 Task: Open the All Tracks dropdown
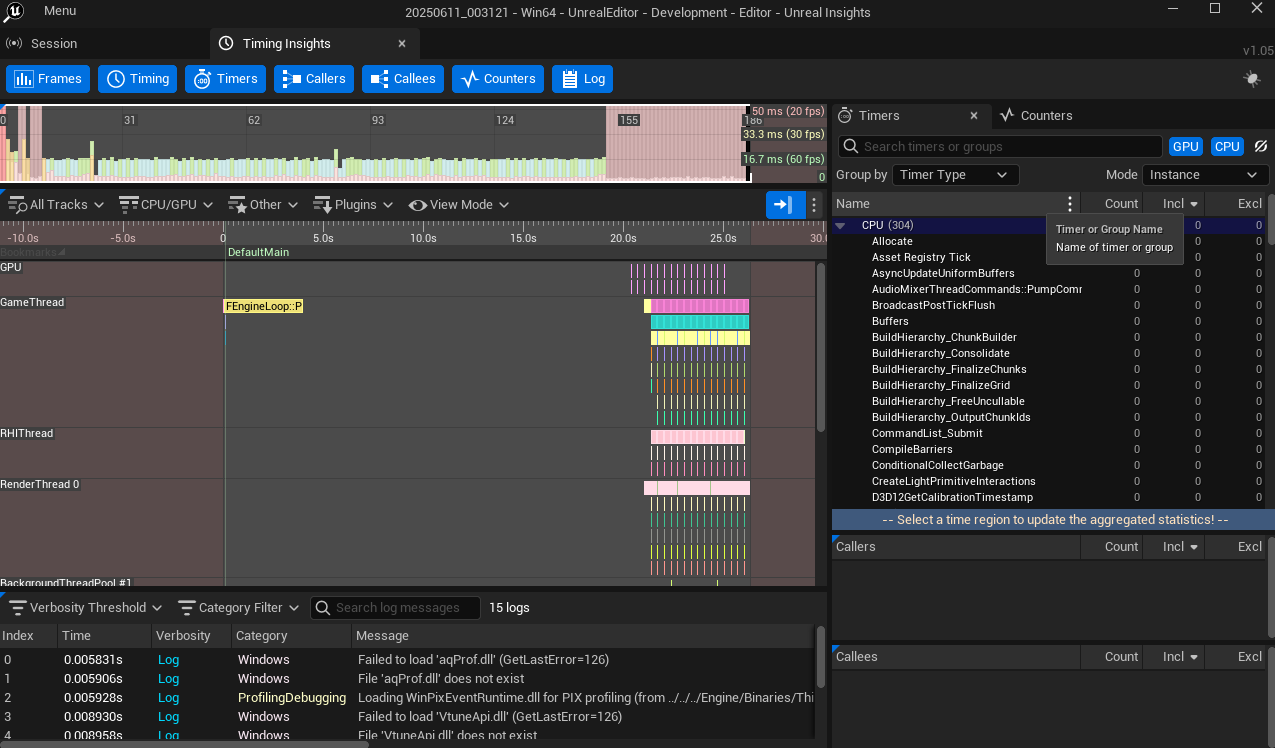tap(56, 205)
